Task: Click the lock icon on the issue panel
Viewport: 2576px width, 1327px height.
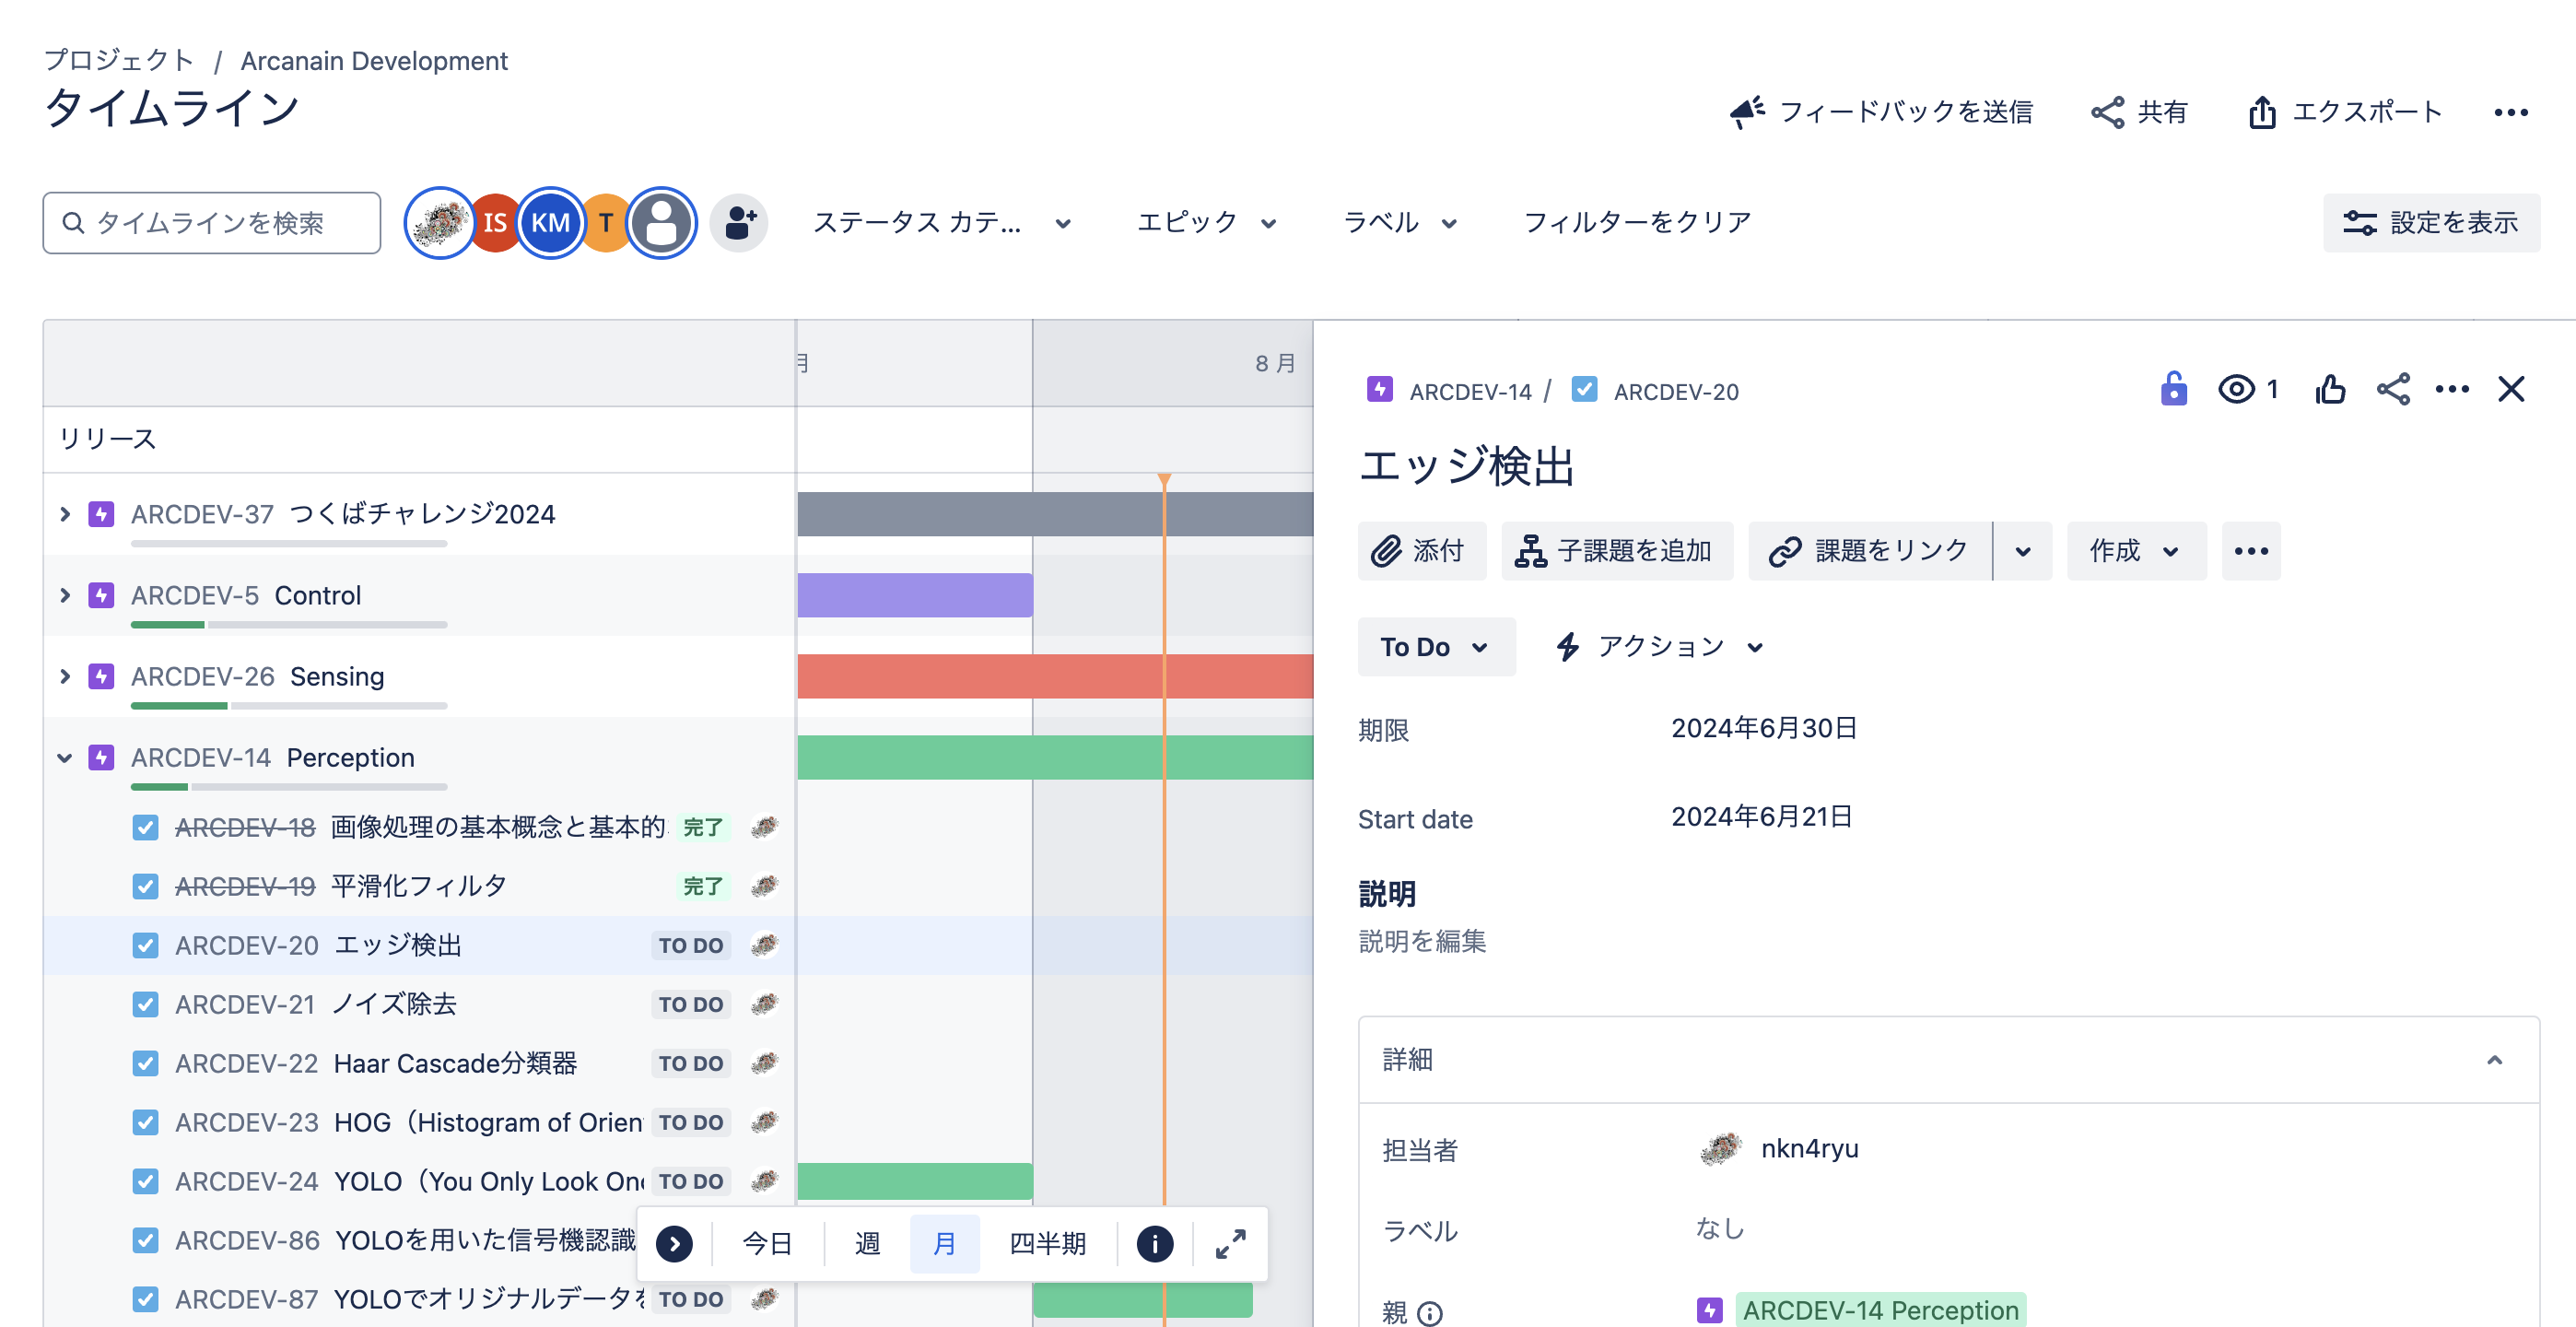Action: click(2173, 390)
